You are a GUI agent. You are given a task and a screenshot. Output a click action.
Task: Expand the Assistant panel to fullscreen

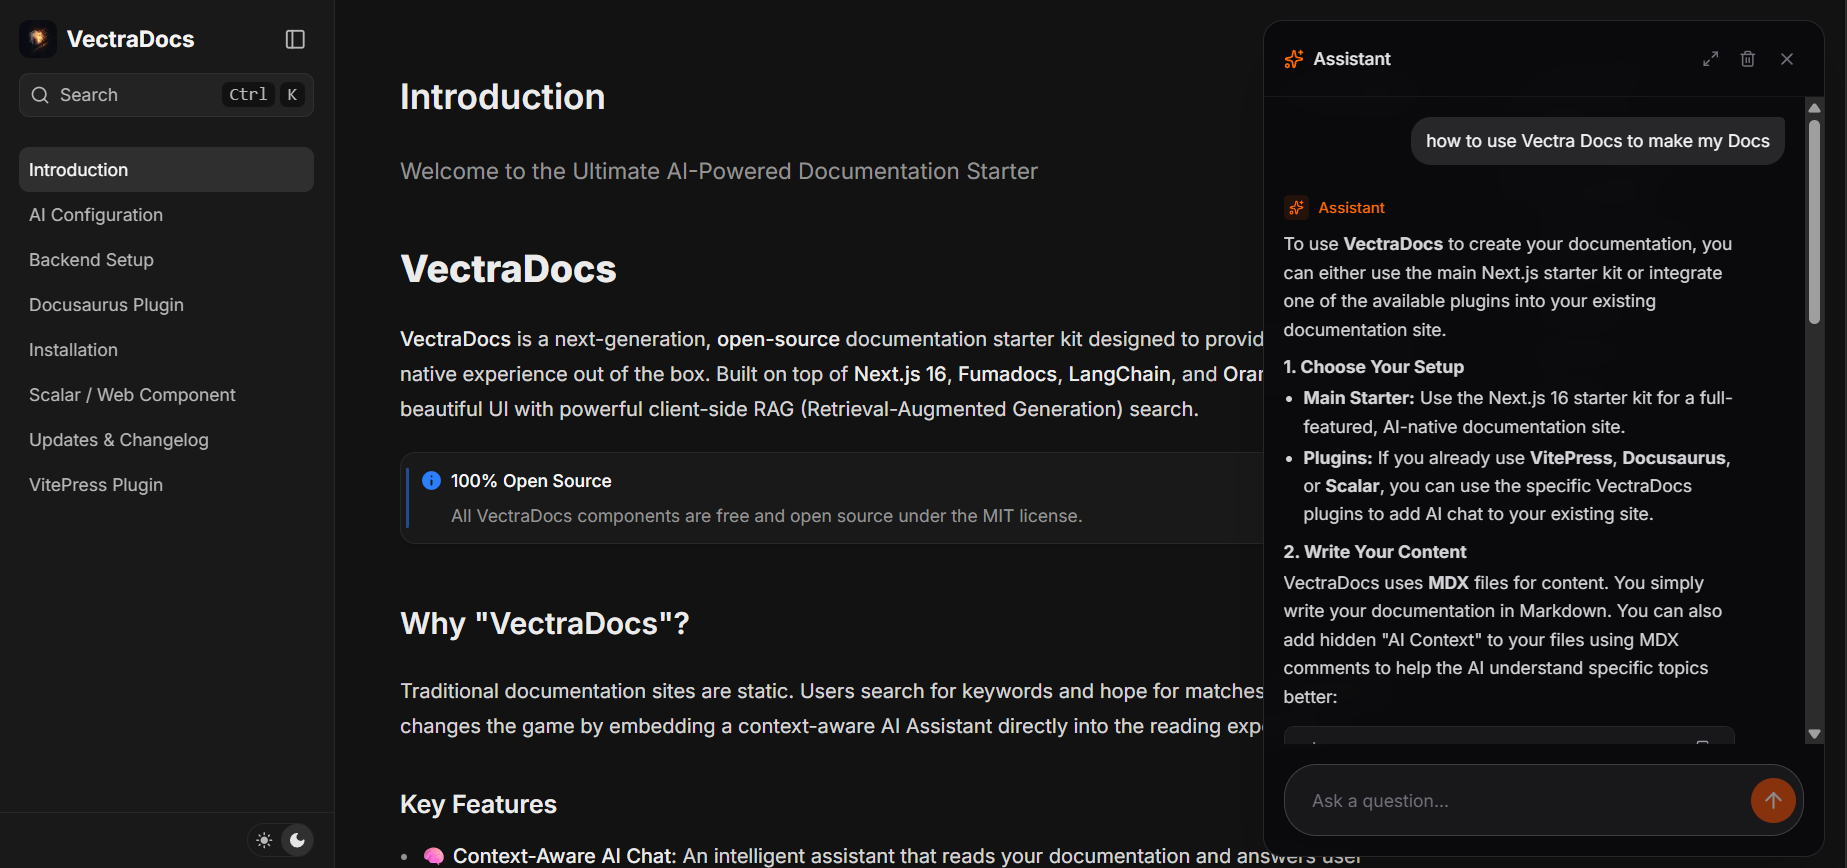[x=1711, y=59]
